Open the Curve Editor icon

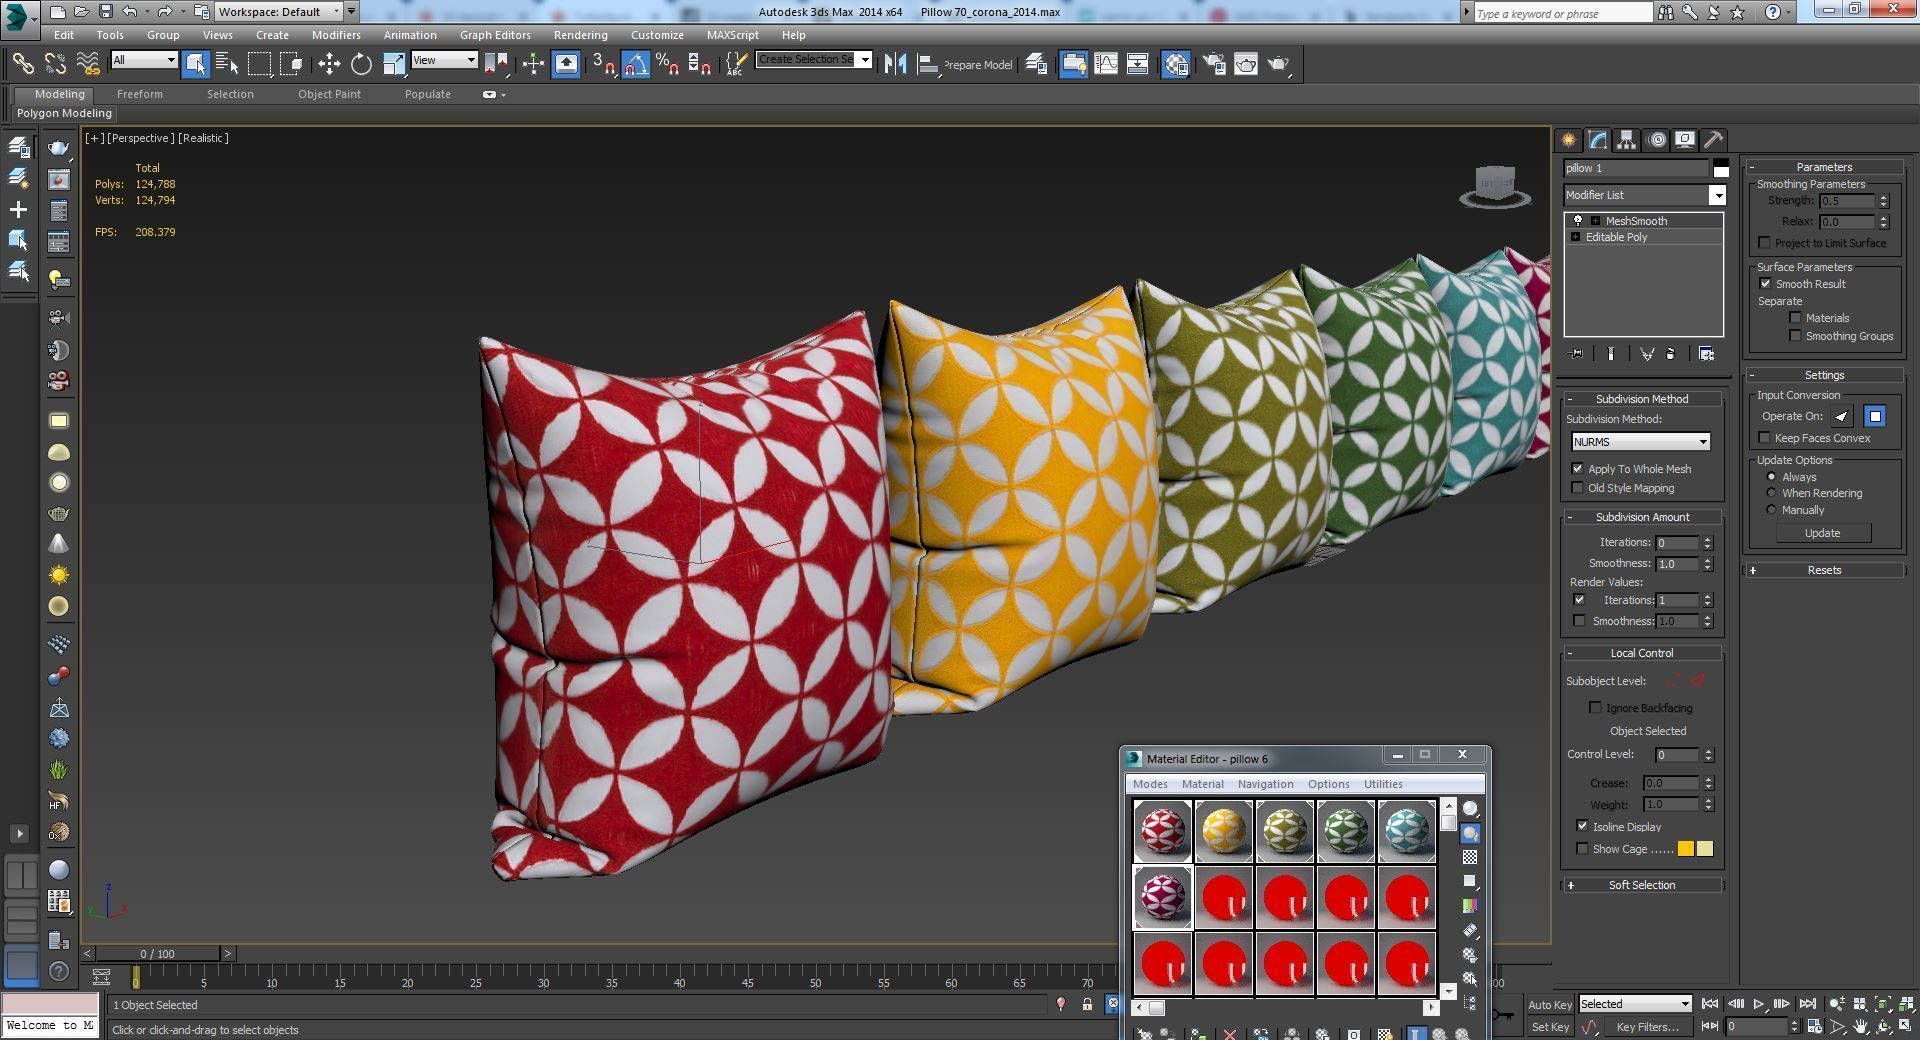pos(1106,64)
